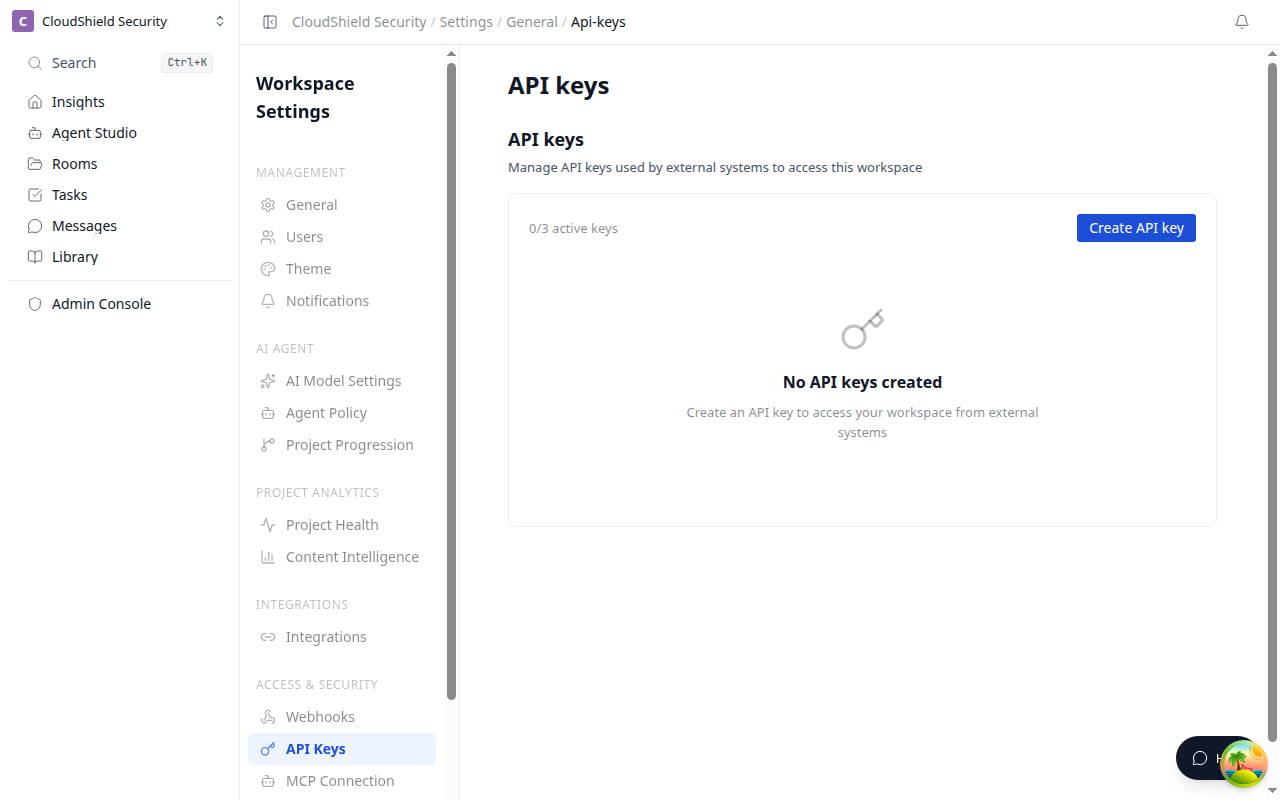The width and height of the screenshot is (1280, 800).
Task: Click the Messages speech bubble icon
Action: point(35,226)
